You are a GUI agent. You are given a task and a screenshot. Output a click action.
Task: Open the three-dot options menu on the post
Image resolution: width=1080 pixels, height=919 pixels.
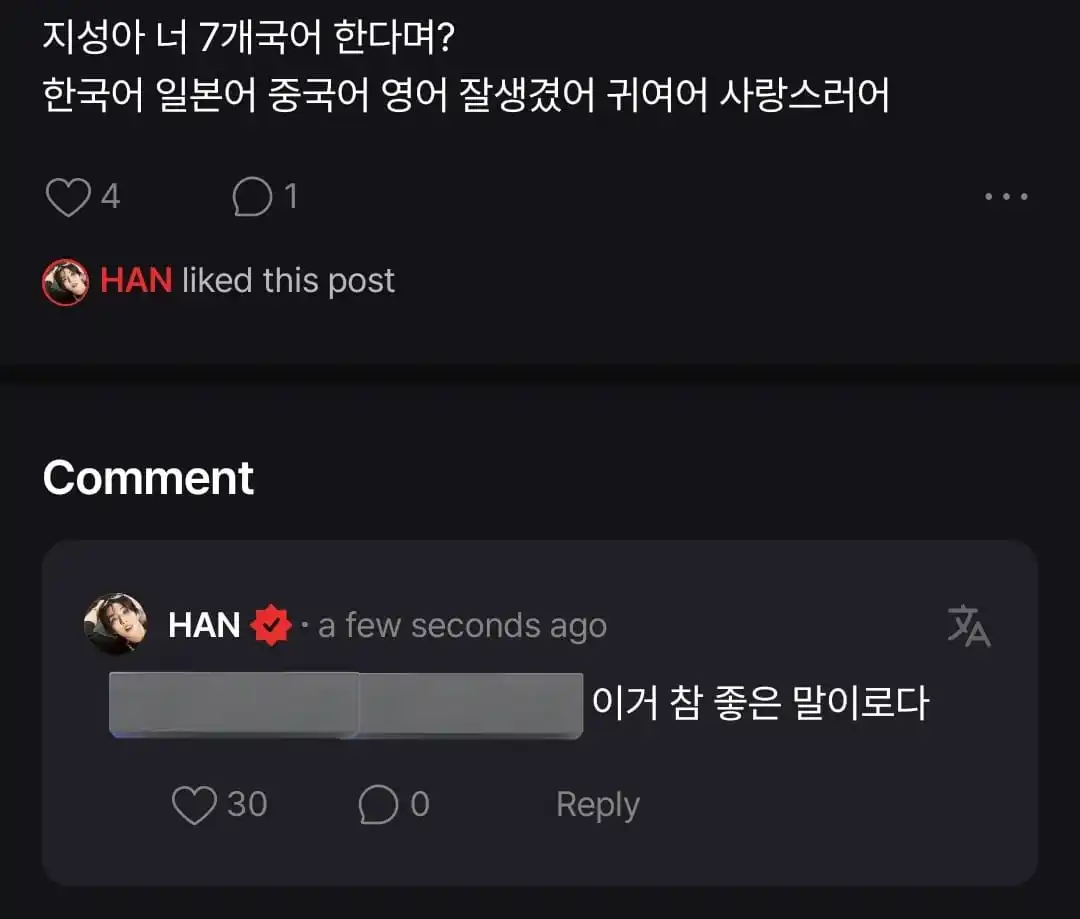click(x=1006, y=196)
